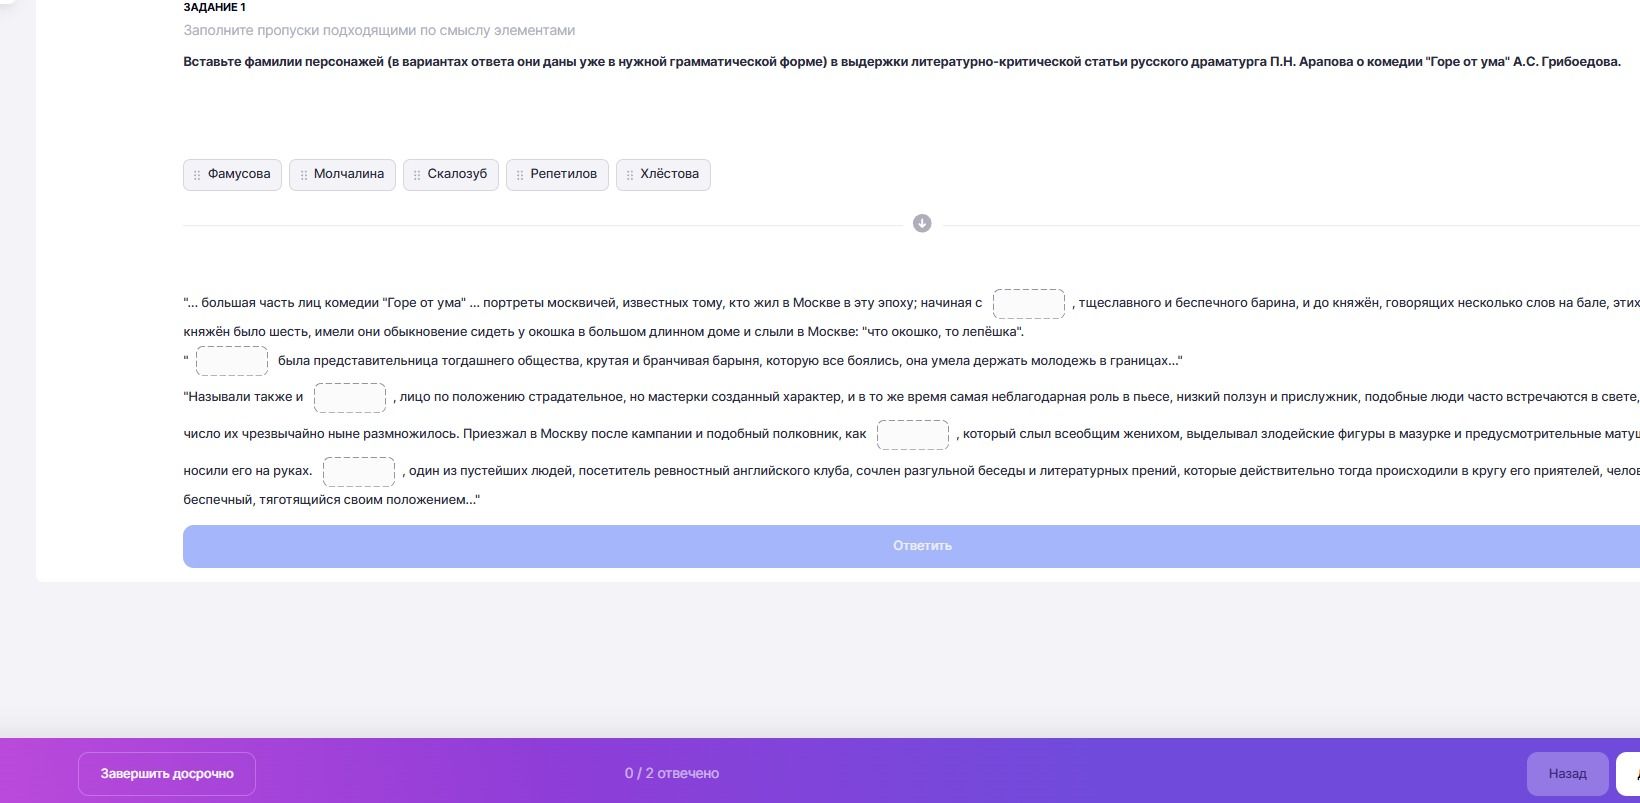Click the drag handle on the Репетилов chip

click(x=520, y=175)
